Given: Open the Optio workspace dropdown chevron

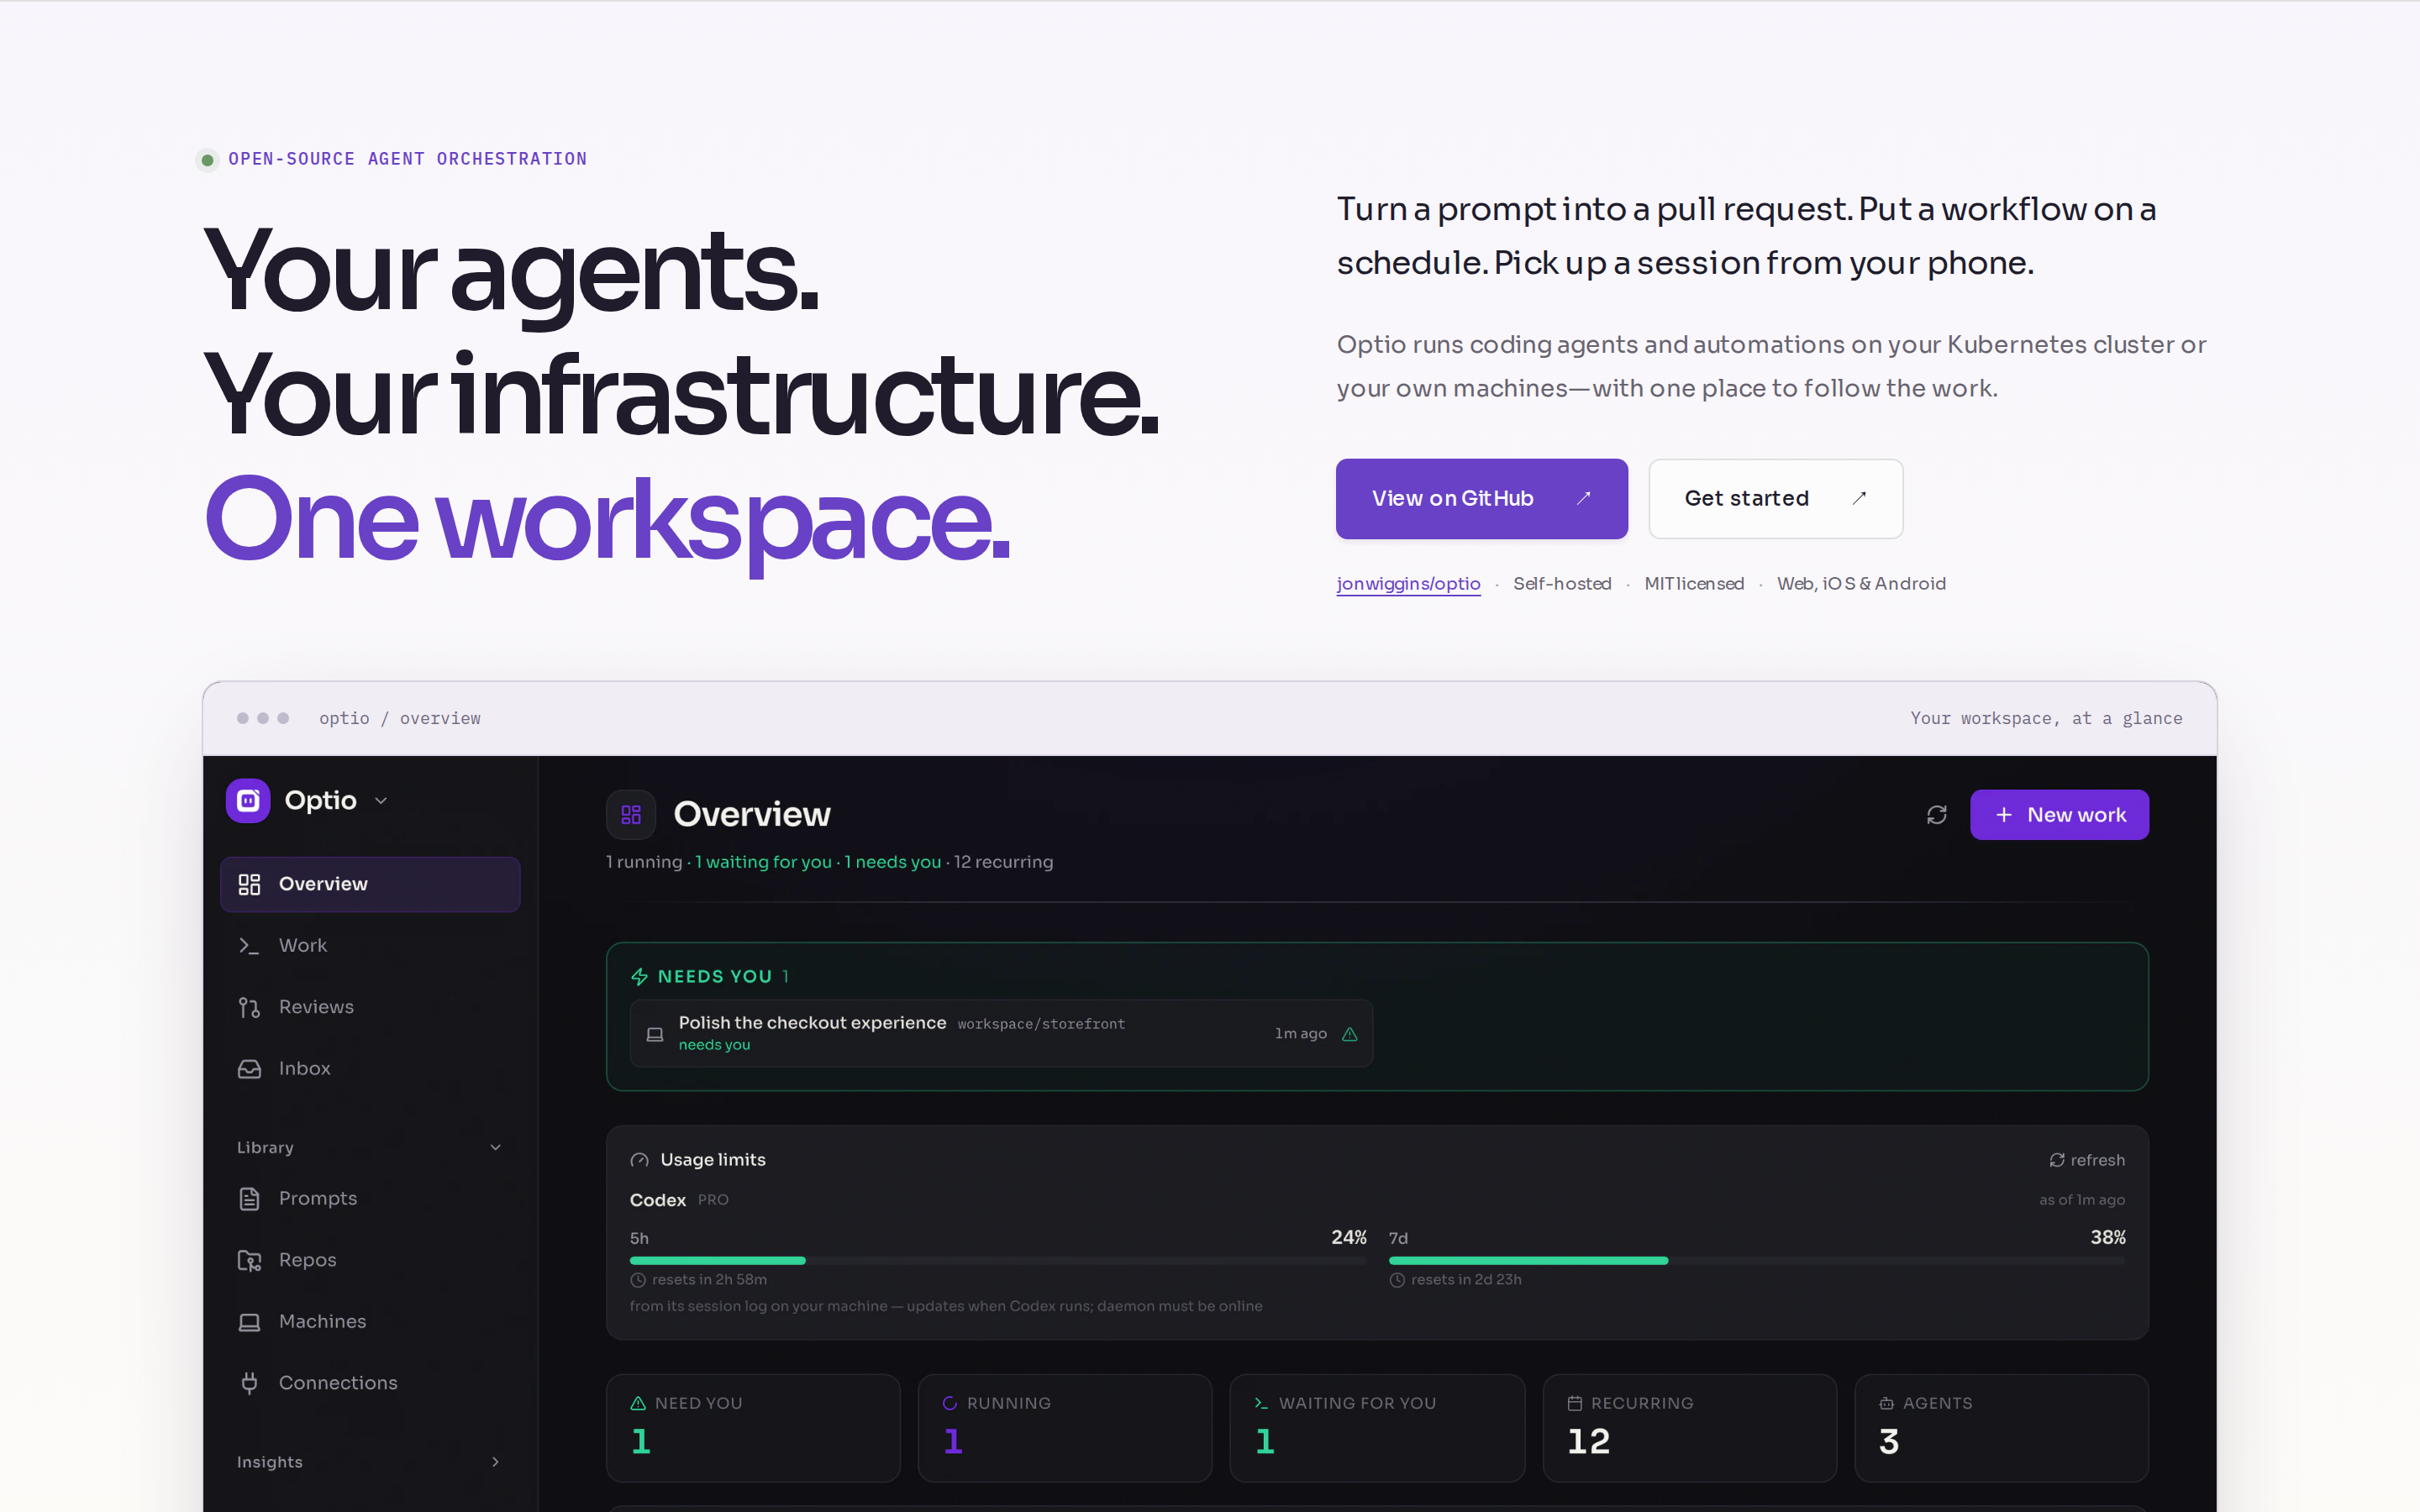Looking at the screenshot, I should coord(381,801).
